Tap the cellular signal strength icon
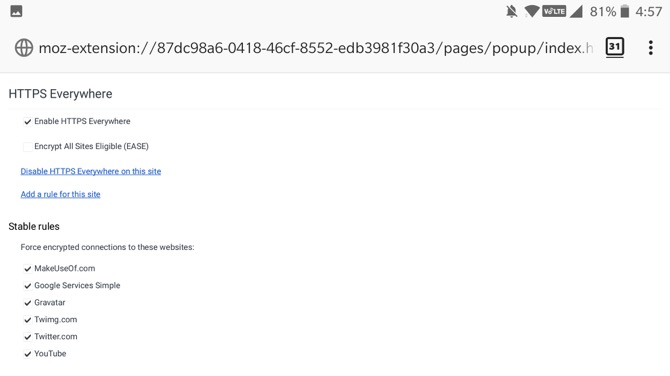Image resolution: width=670 pixels, height=376 pixels. click(576, 12)
